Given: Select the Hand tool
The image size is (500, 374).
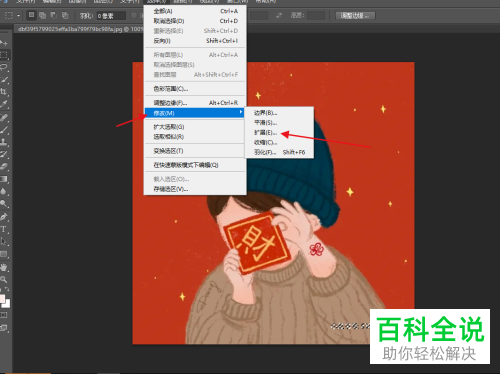Looking at the screenshot, I should coord(4,267).
